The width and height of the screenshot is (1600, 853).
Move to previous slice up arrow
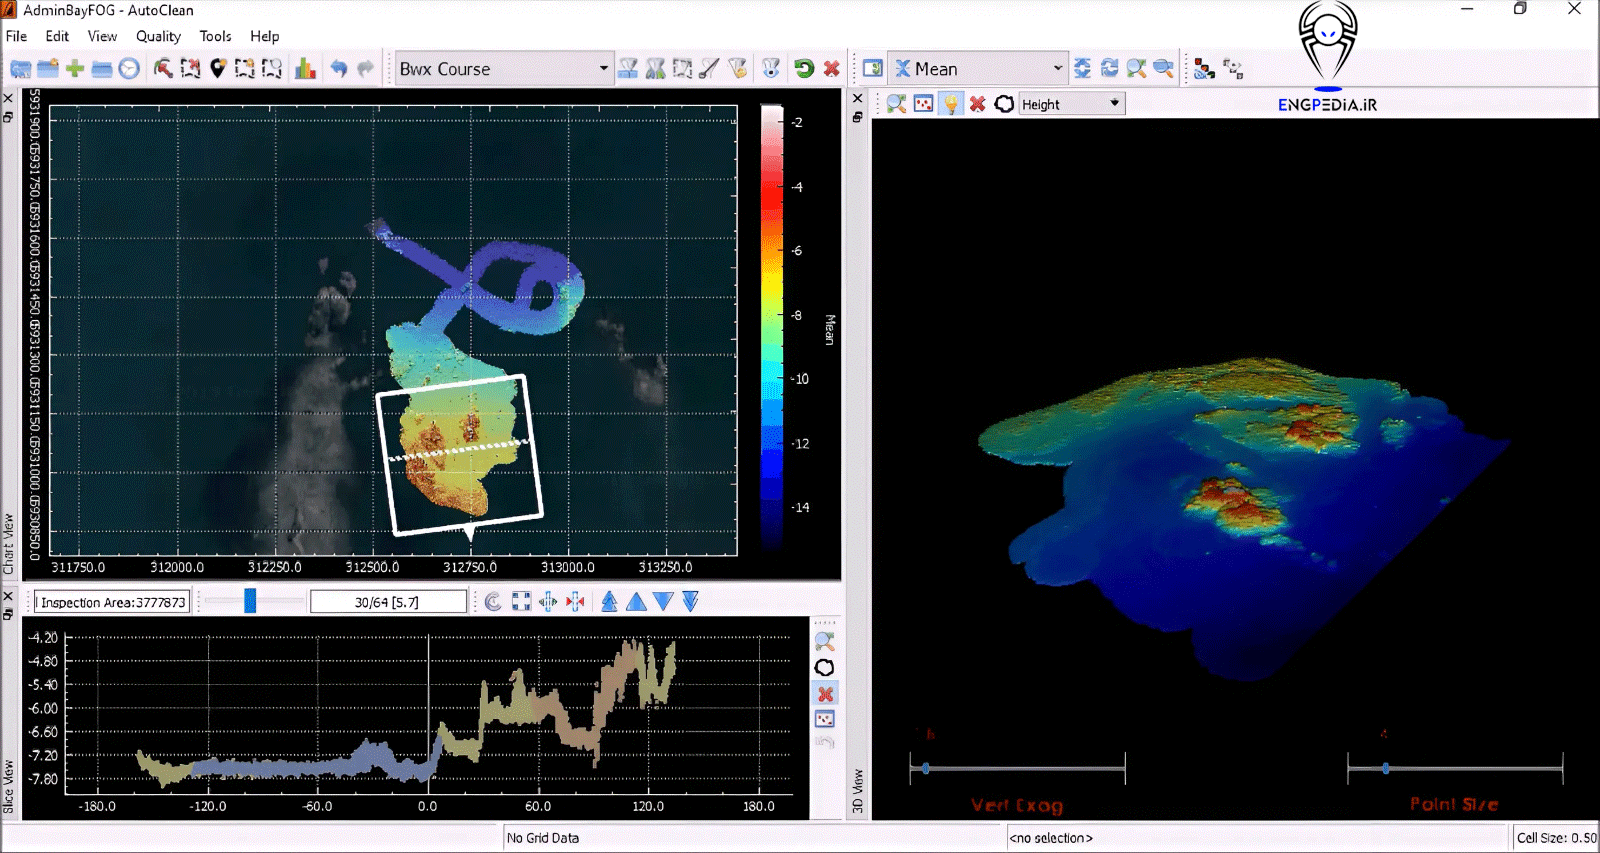636,601
